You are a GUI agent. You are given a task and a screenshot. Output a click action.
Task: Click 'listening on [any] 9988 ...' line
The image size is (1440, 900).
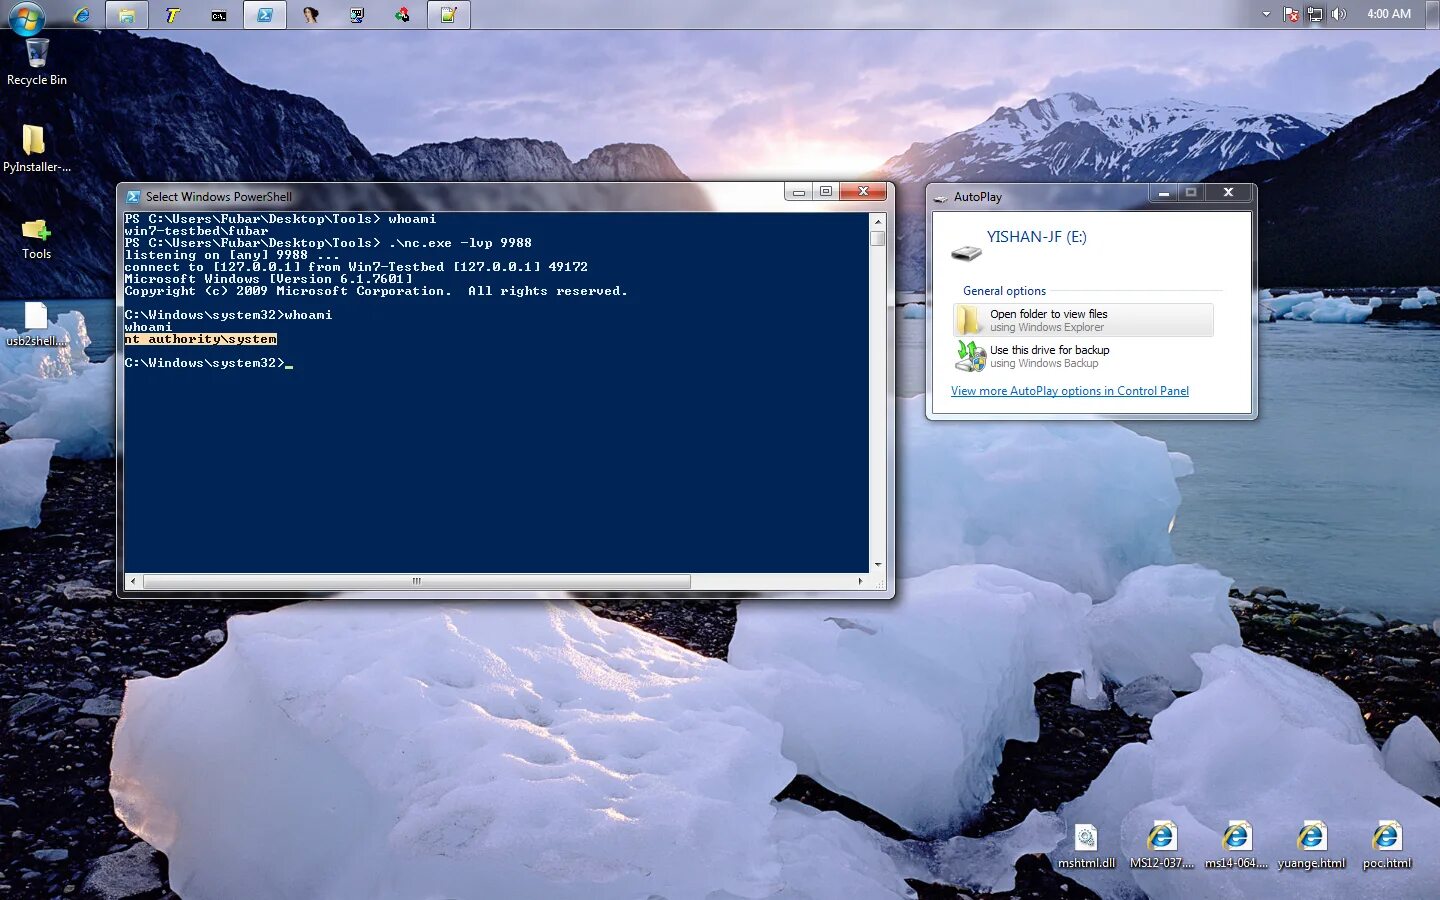pyautogui.click(x=232, y=255)
